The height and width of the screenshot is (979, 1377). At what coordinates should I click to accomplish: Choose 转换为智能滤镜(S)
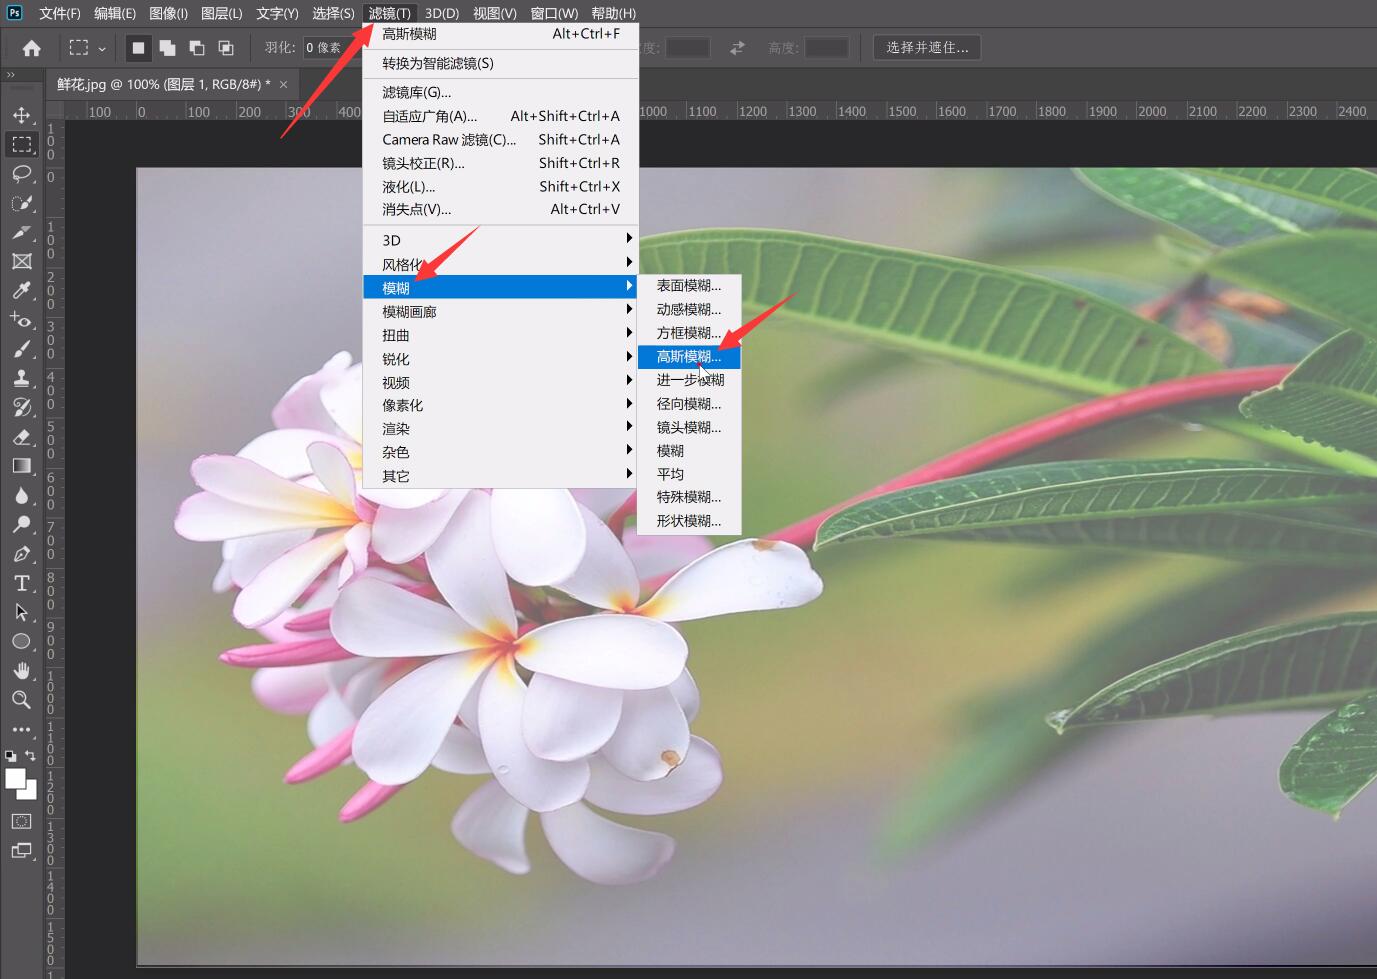tap(500, 63)
